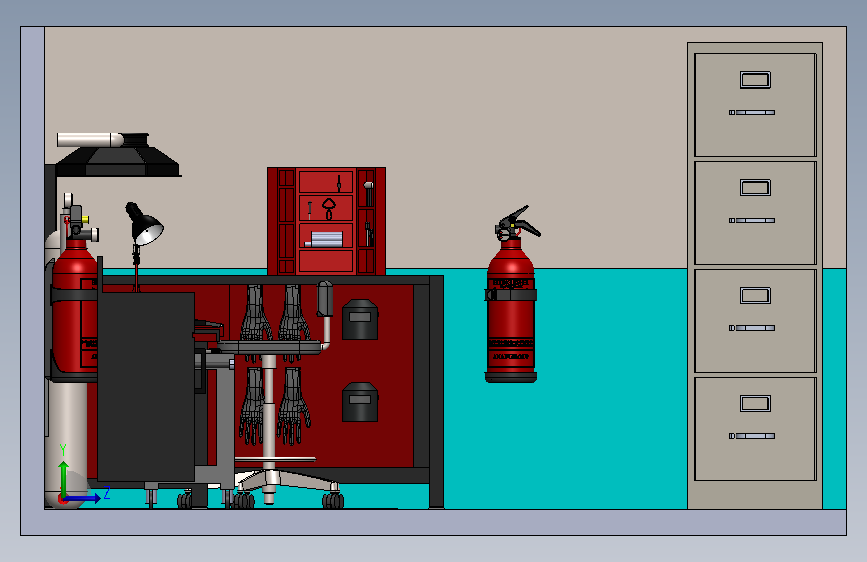This screenshot has height=562, width=867.
Task: Click the pull handle on the second cabinet drawer
Action: click(752, 220)
